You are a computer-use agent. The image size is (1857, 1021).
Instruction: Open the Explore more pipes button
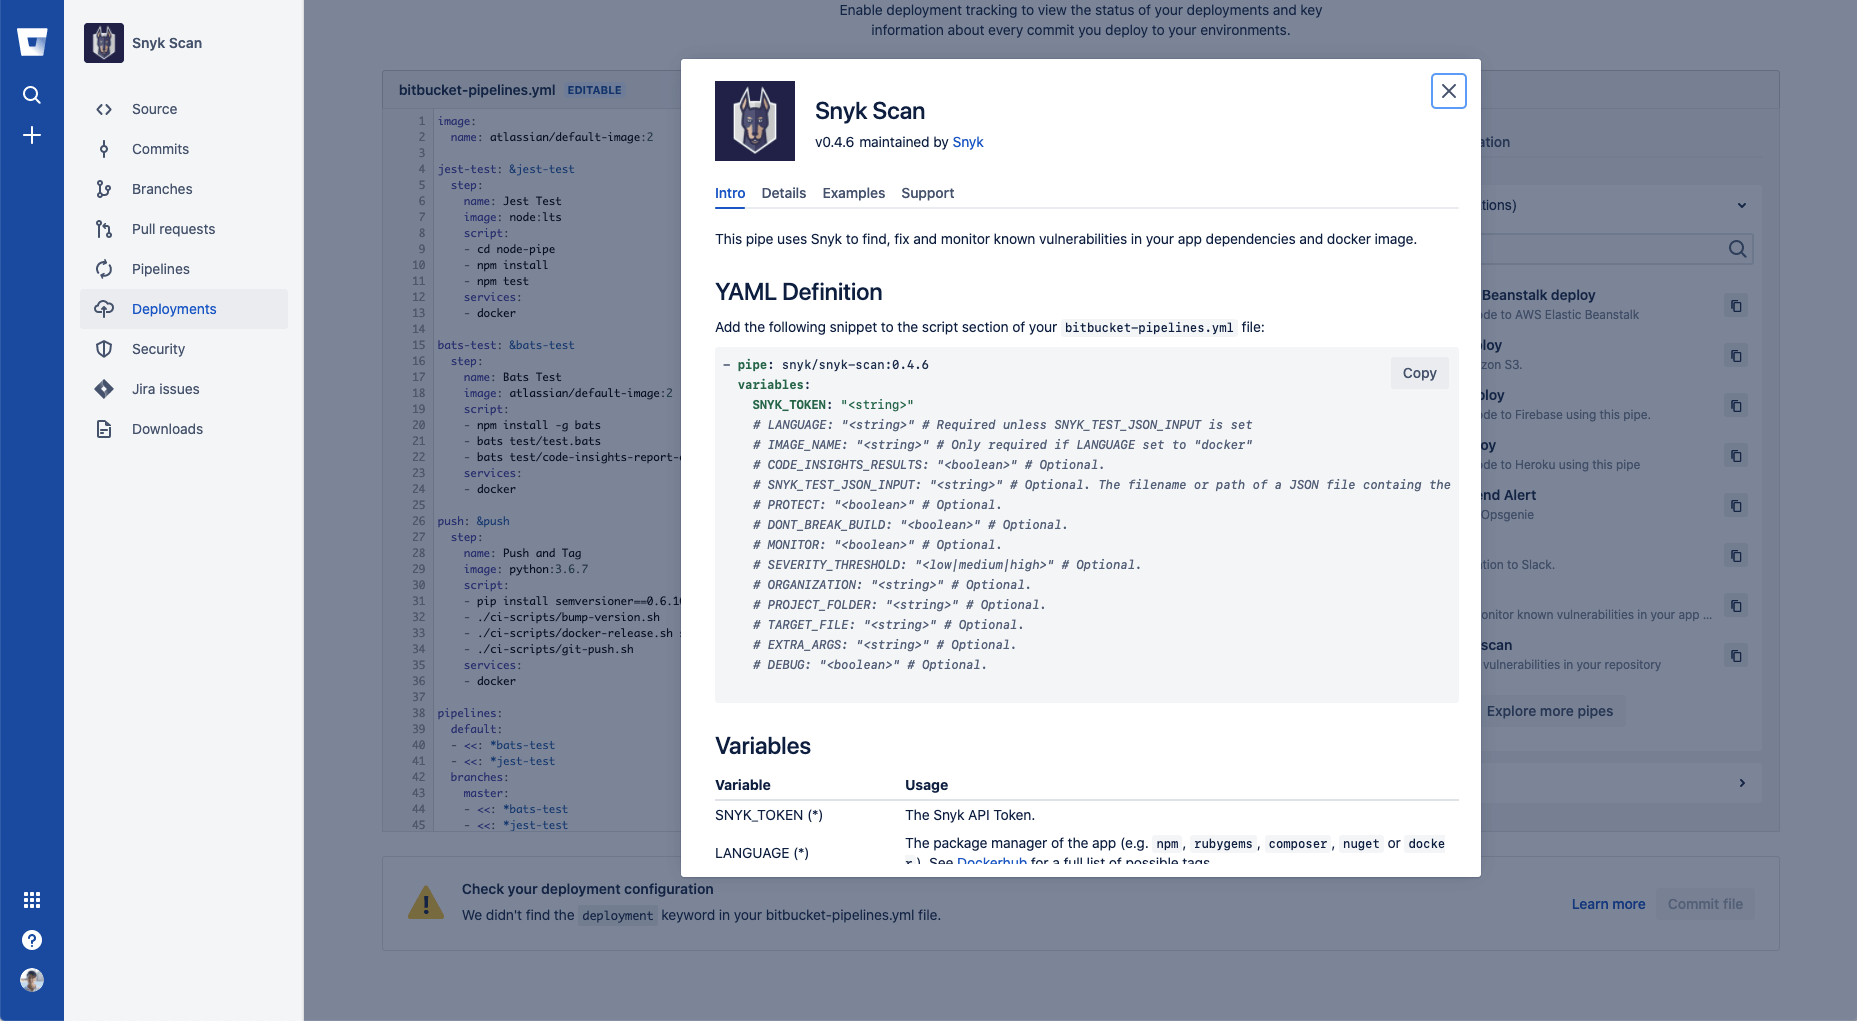coord(1549,711)
